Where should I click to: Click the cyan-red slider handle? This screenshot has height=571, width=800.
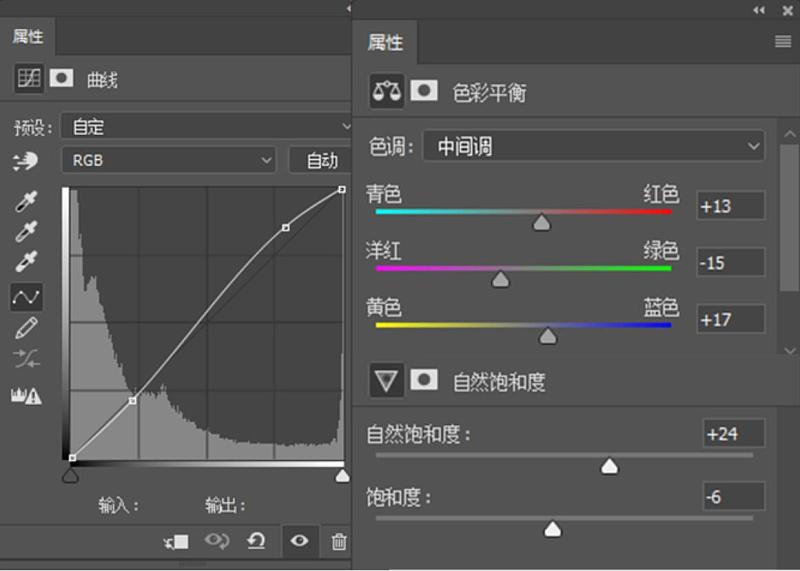pos(541,222)
